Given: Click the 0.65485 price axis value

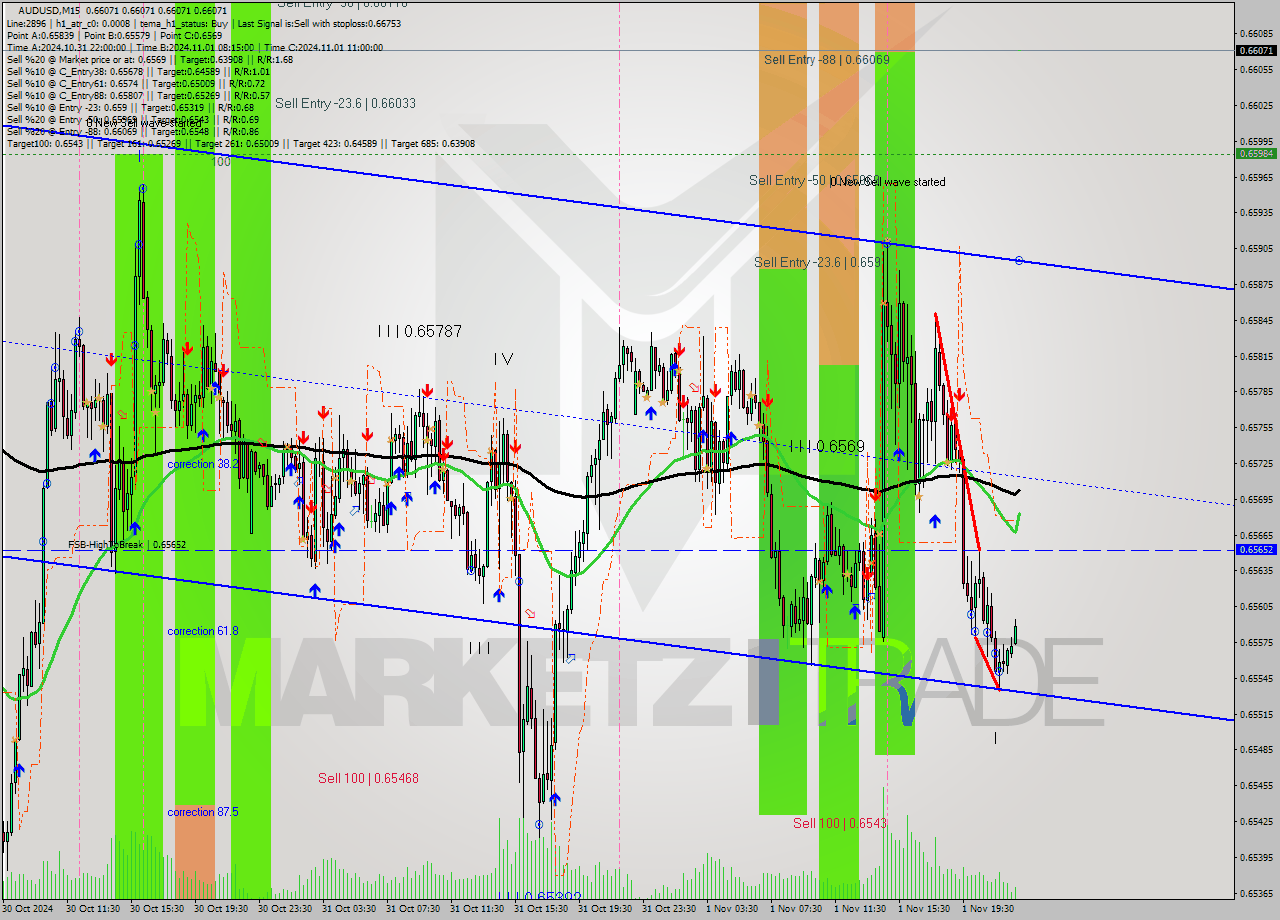Looking at the screenshot, I should tap(1256, 750).
